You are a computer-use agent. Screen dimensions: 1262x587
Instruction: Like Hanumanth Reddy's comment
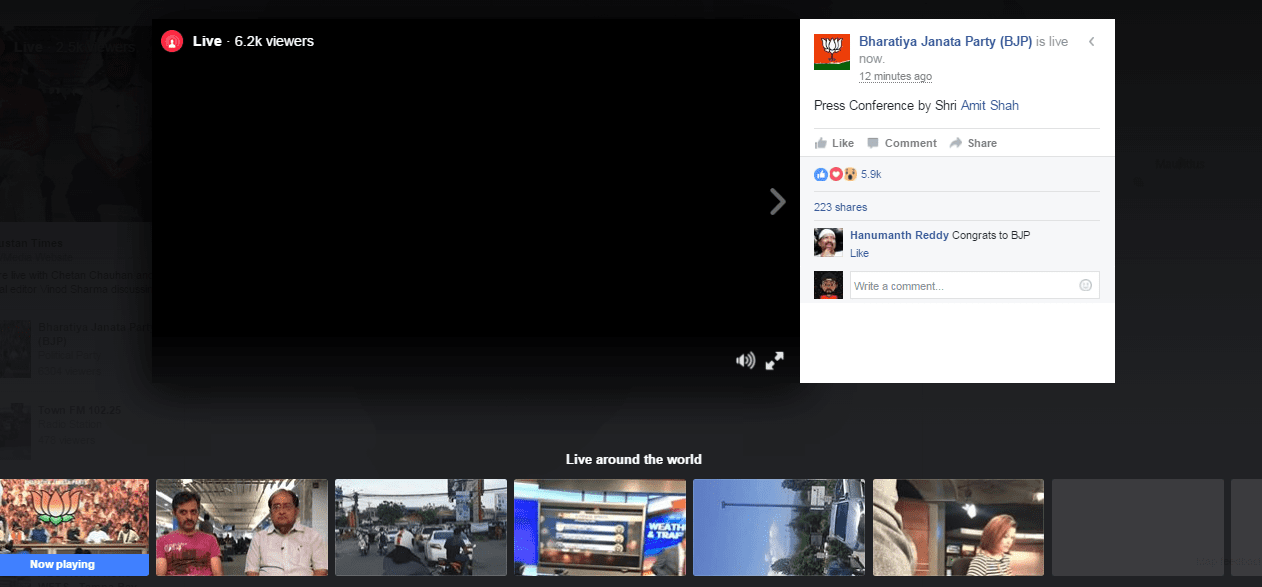[859, 253]
